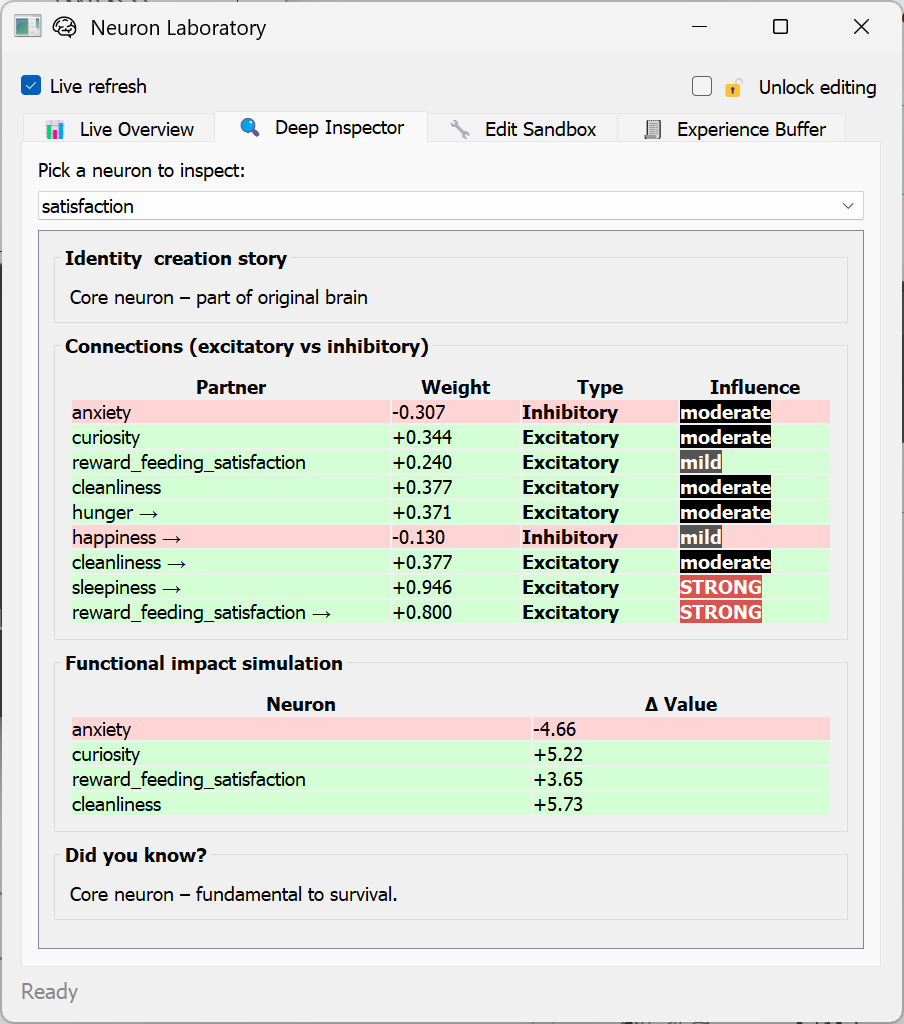
Task: Click the Influence column header
Action: click(x=755, y=387)
